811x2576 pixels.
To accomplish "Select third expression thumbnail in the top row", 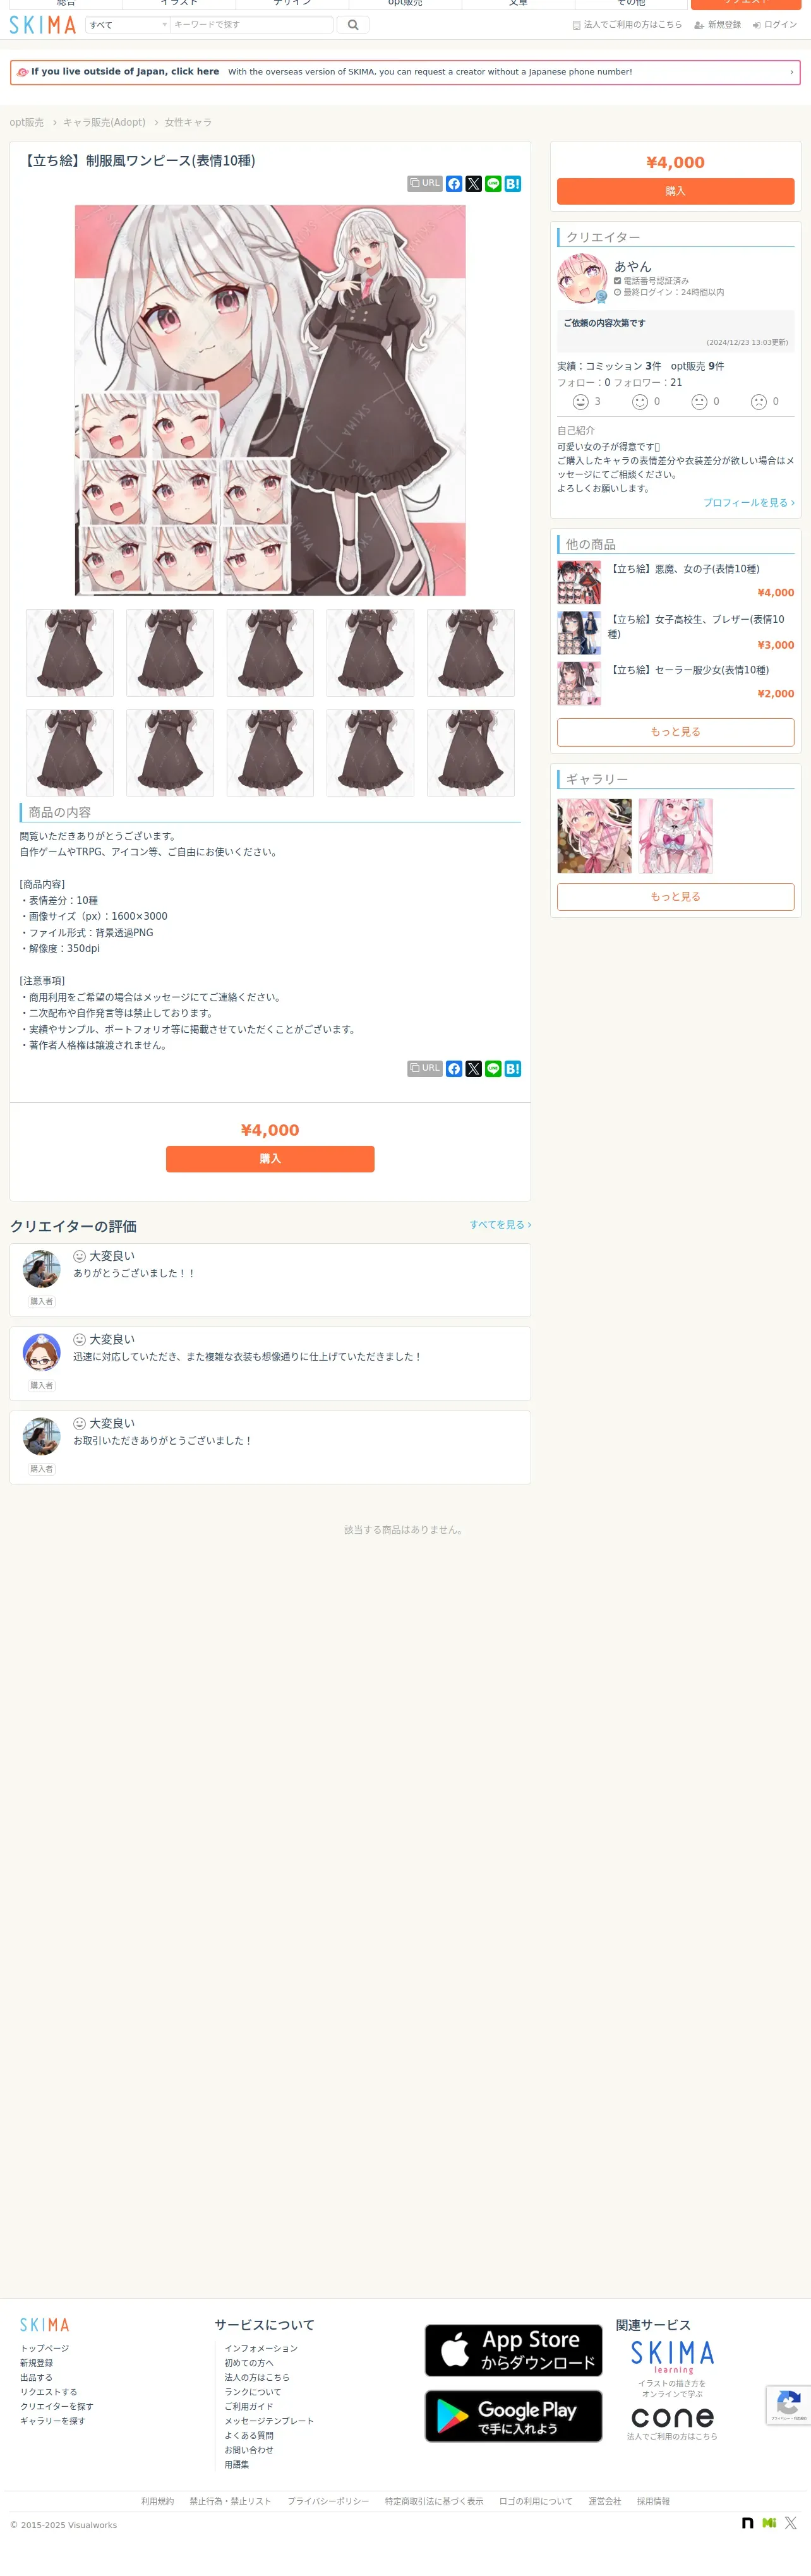I will 270,653.
